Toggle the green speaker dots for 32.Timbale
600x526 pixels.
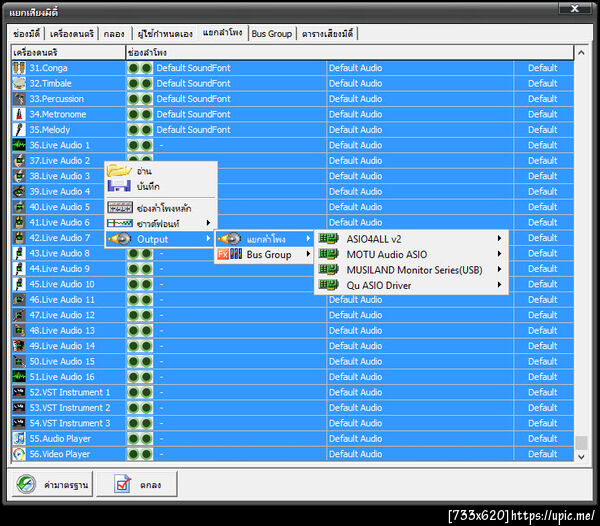[x=140, y=83]
